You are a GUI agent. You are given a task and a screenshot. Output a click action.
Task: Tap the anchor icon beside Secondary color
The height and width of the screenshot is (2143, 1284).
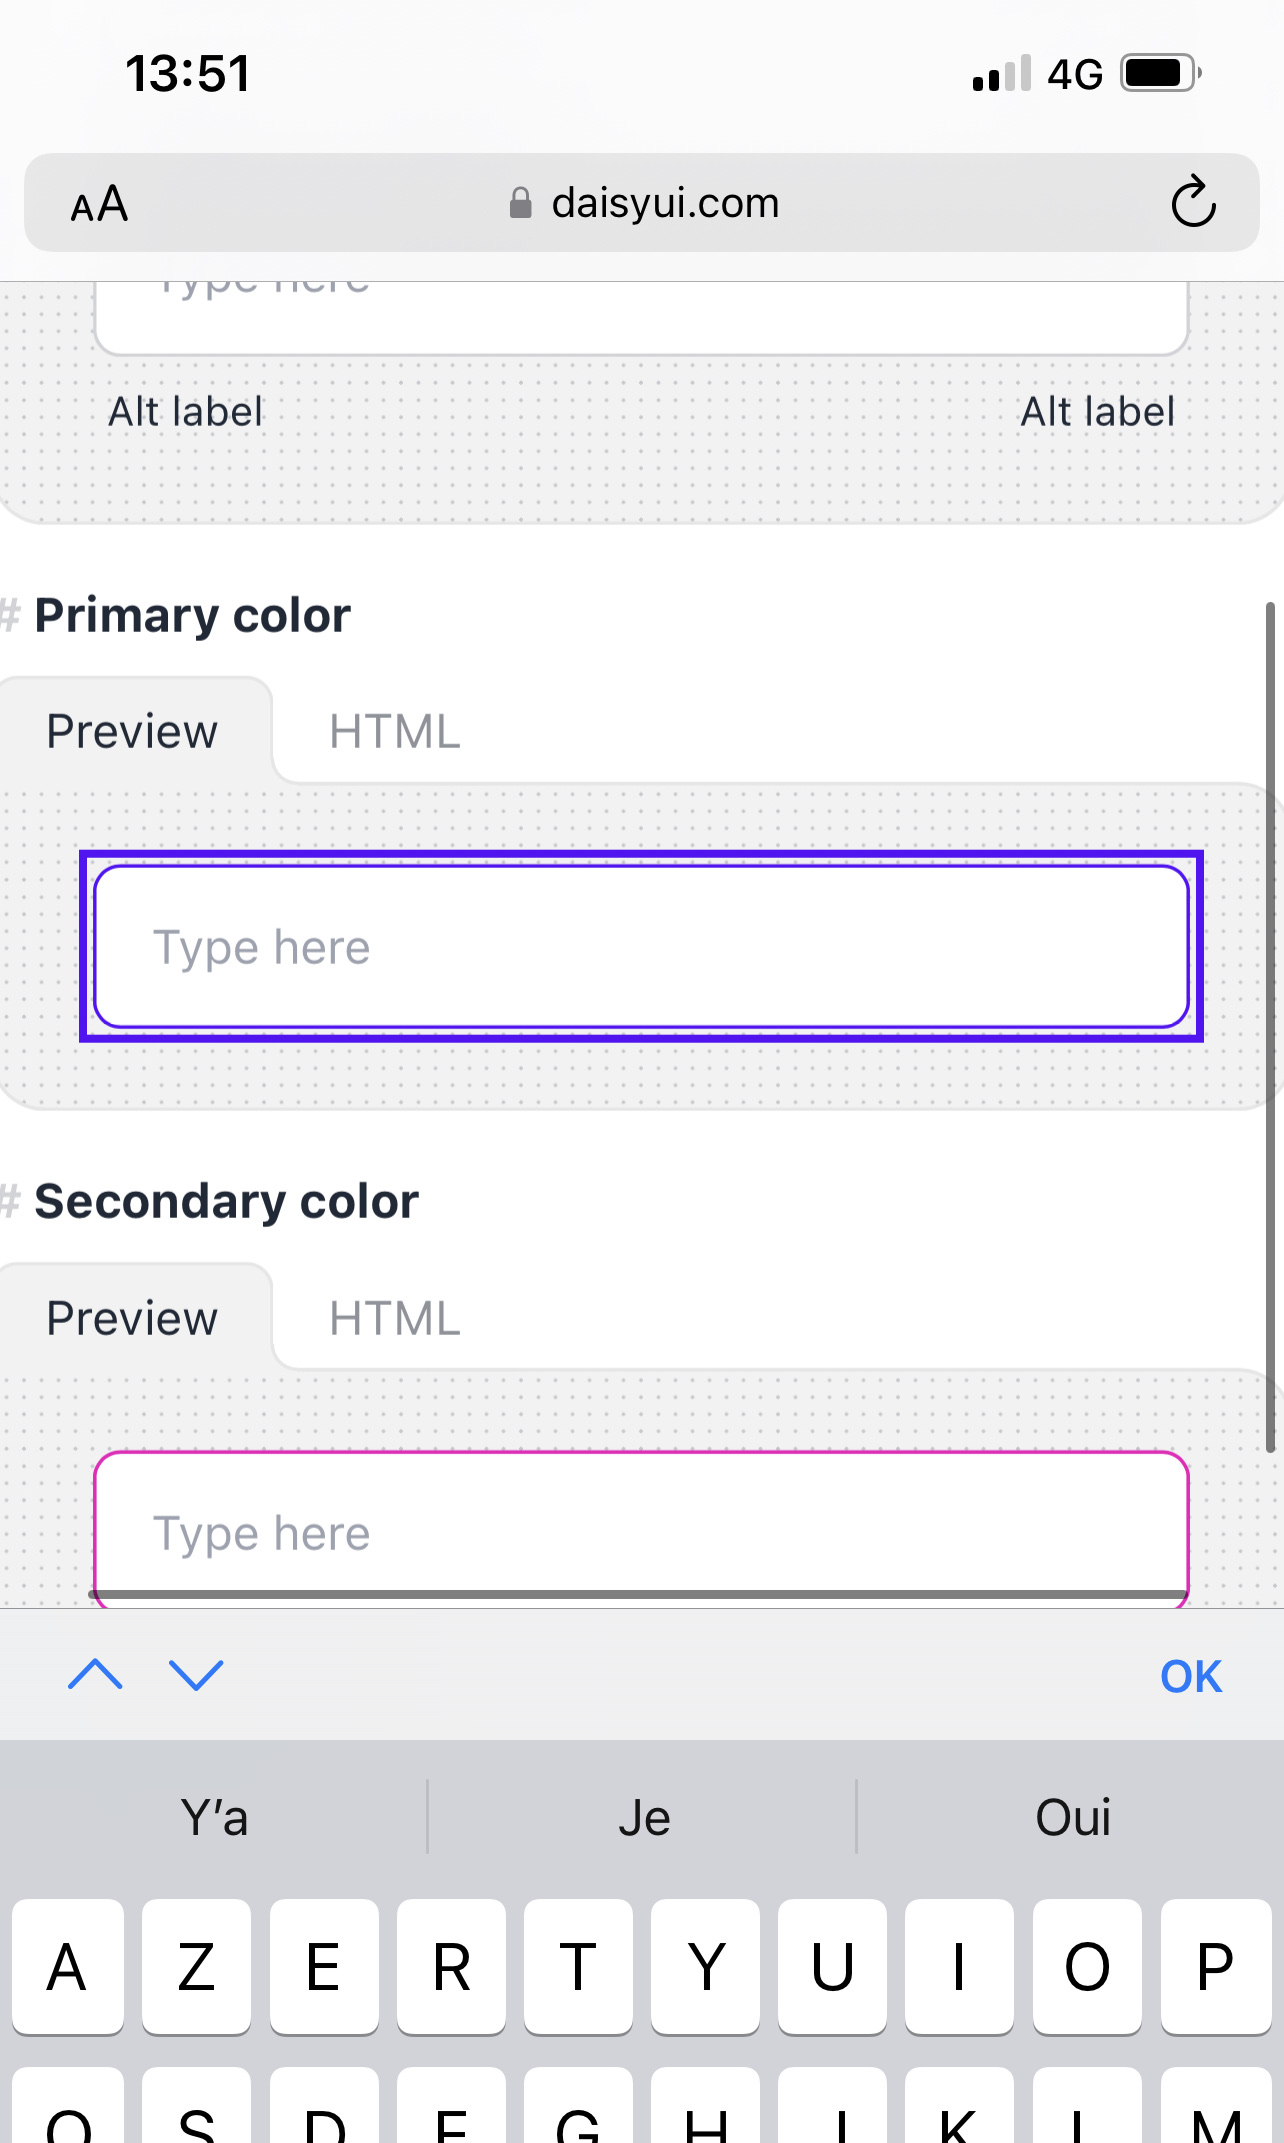[x=10, y=1200]
